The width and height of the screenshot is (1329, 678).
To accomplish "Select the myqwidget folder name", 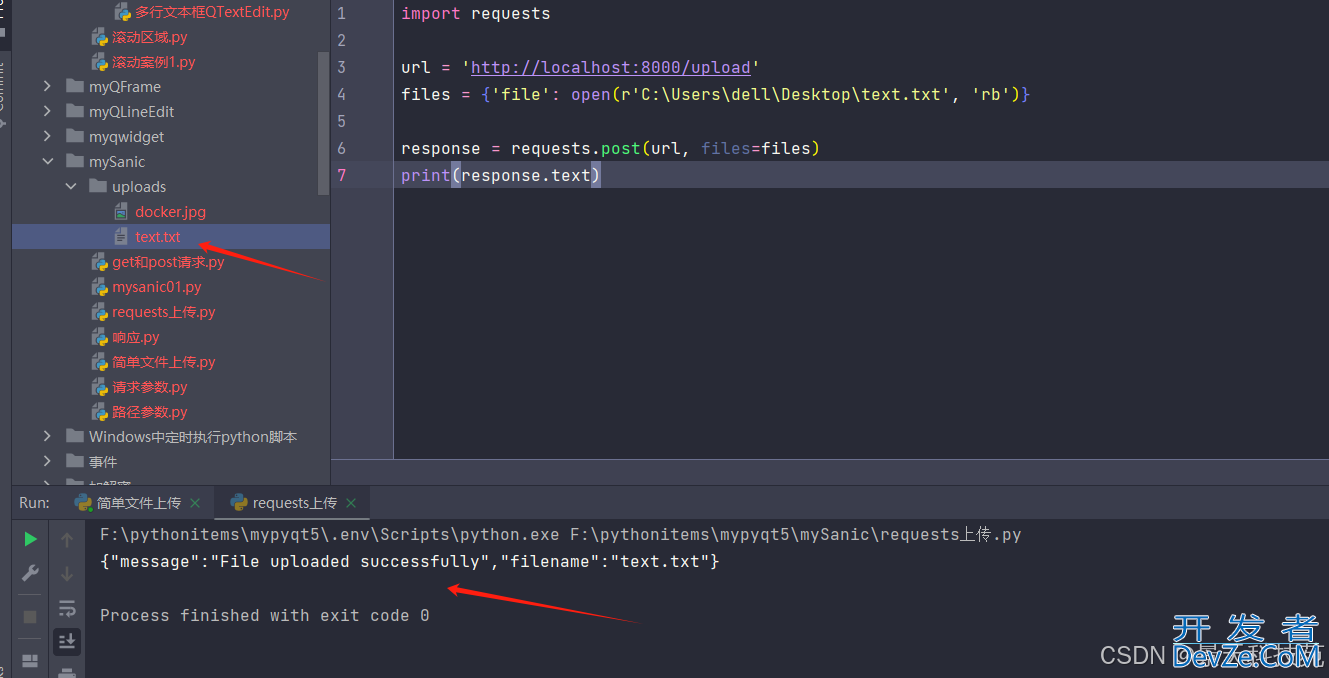I will (127, 137).
